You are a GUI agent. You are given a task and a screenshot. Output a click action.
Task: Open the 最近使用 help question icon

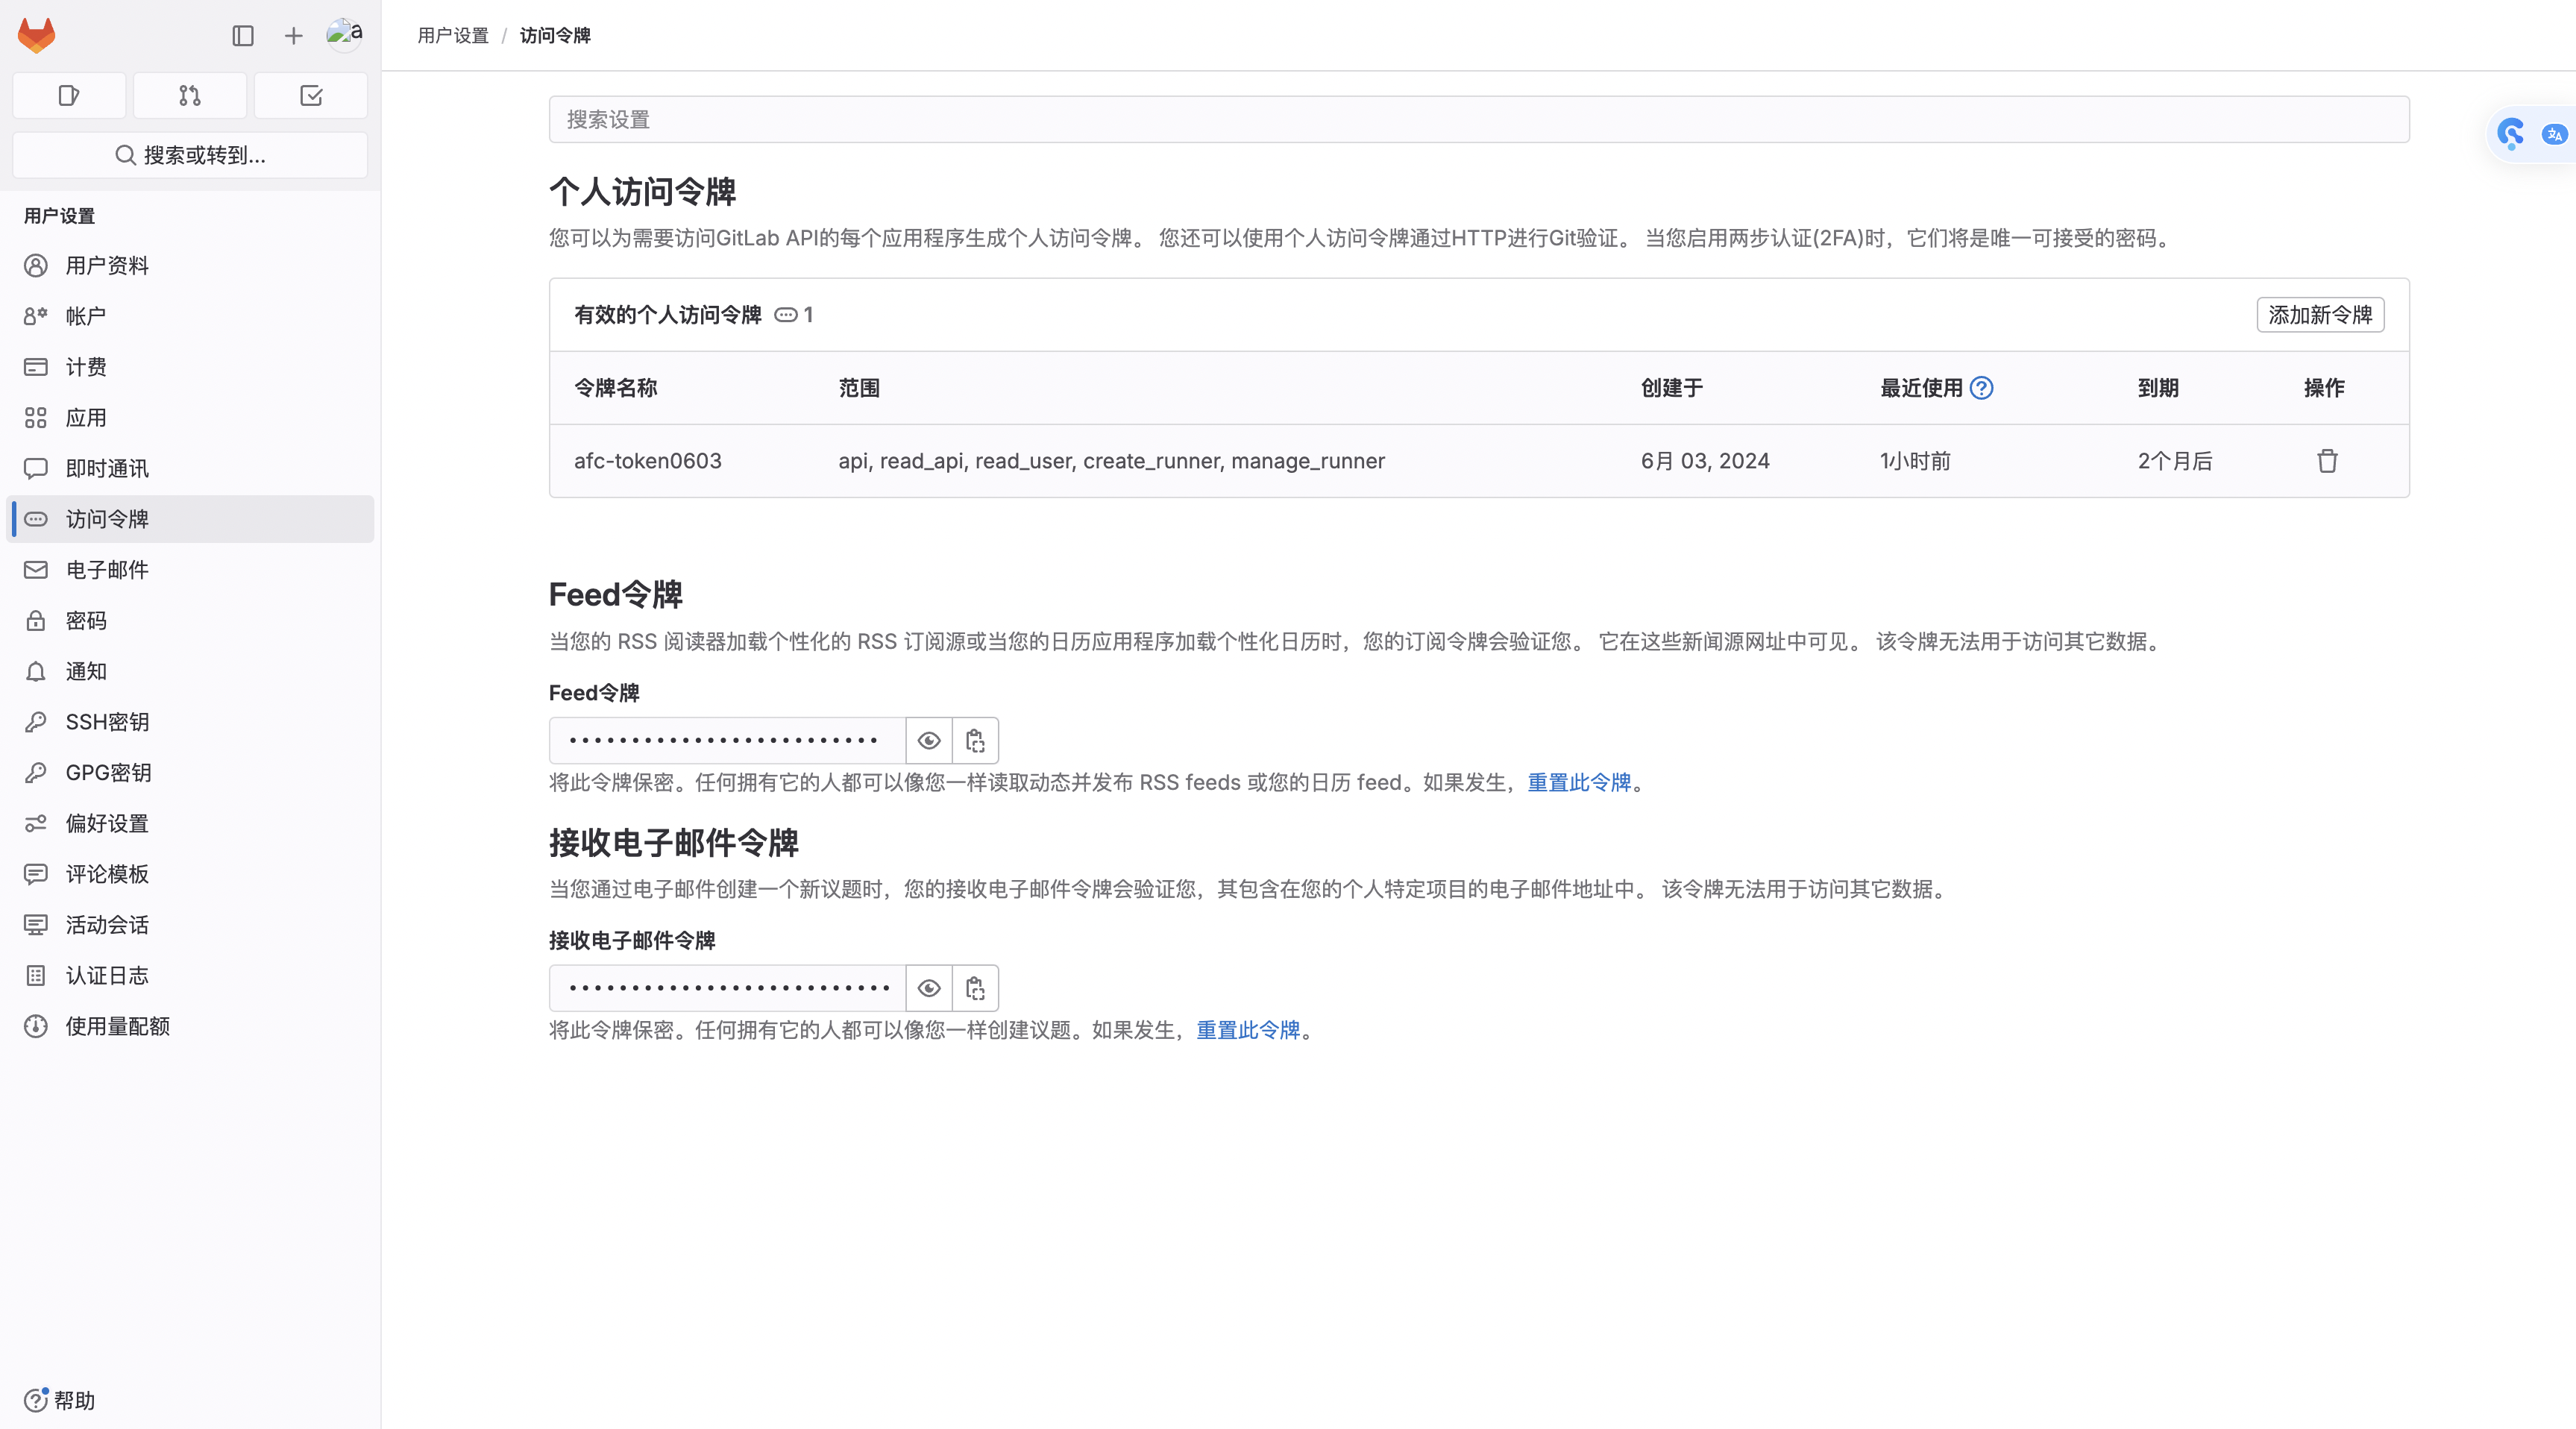coord(1983,388)
